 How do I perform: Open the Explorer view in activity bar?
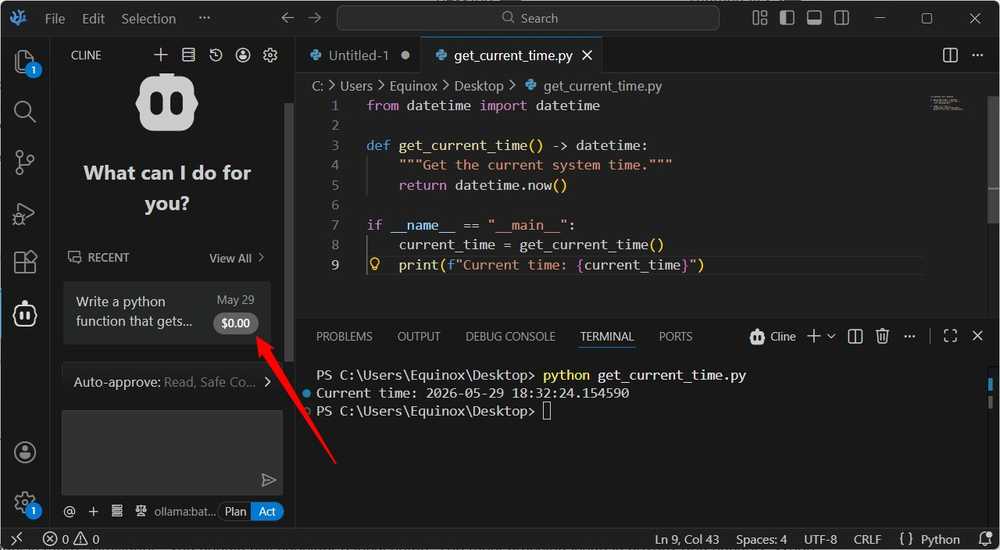click(x=24, y=62)
